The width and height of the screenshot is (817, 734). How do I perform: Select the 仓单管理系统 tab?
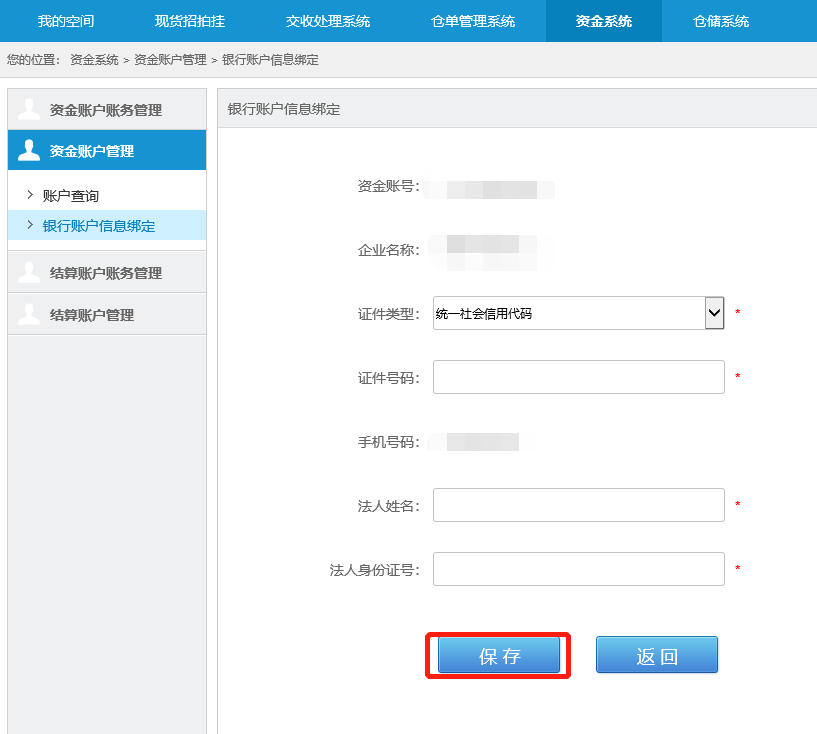pyautogui.click(x=473, y=21)
